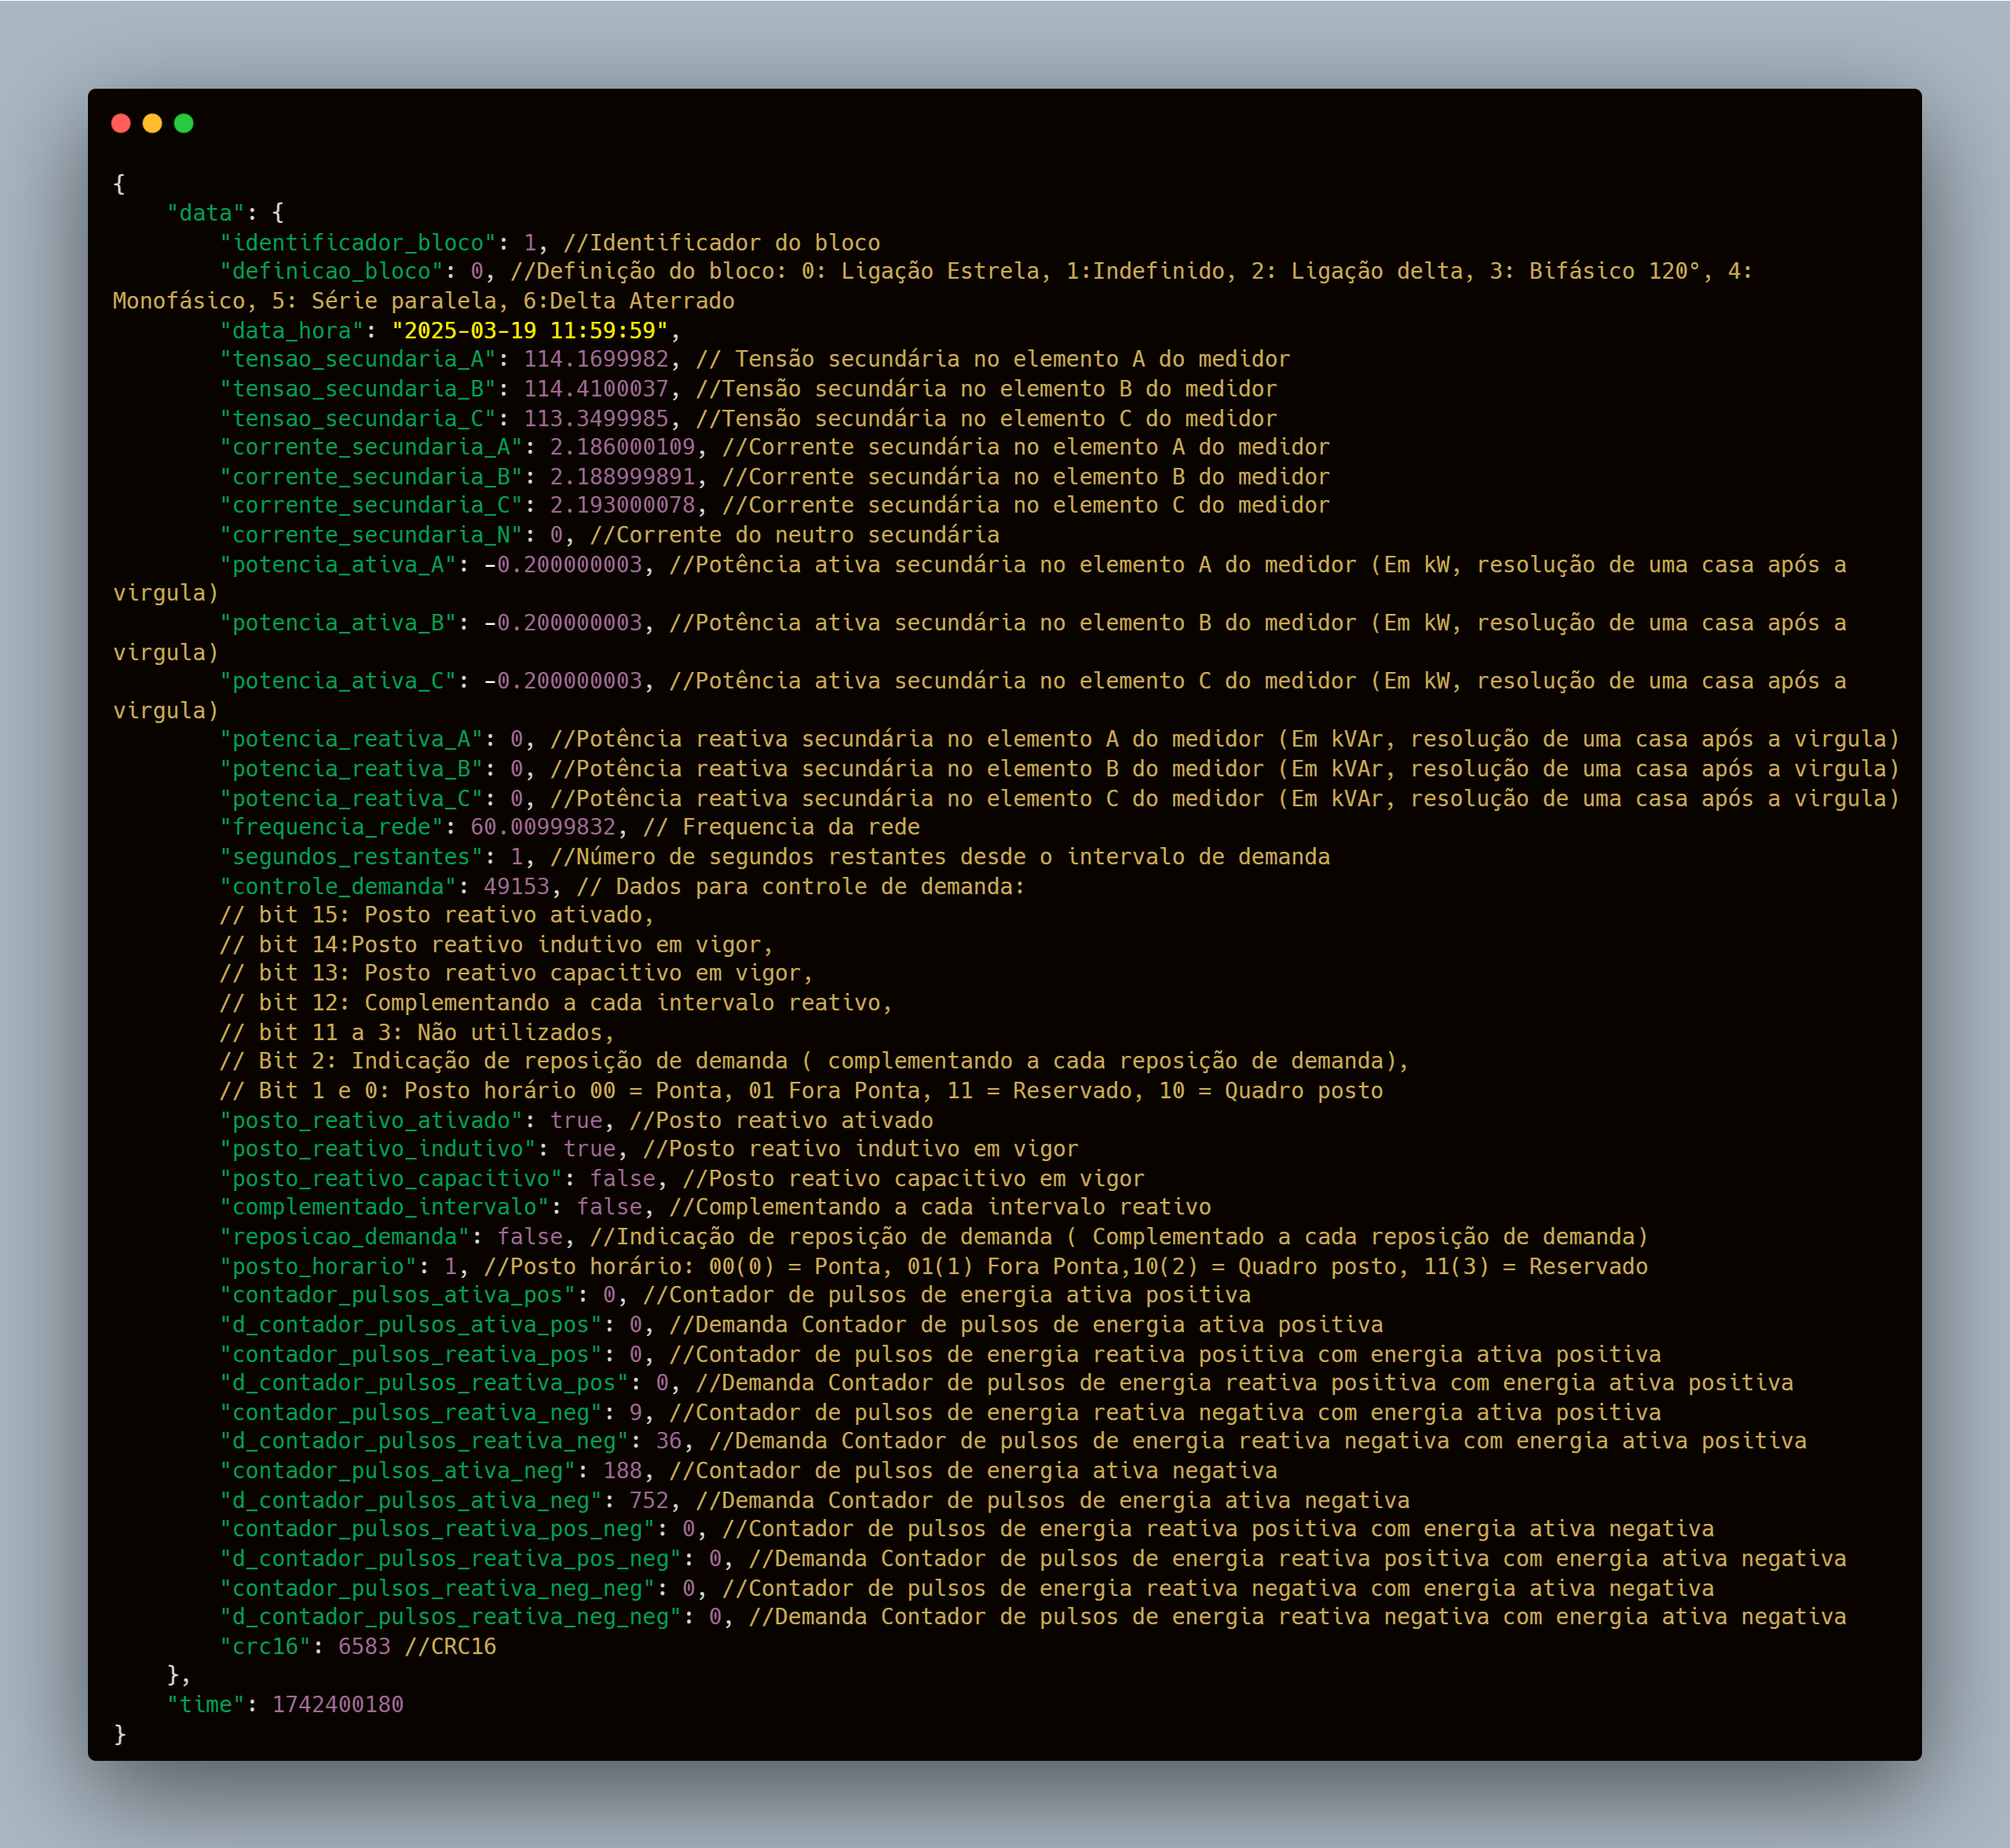Click the value 114.4100037
Image resolution: width=2010 pixels, height=1848 pixels.
click(596, 389)
